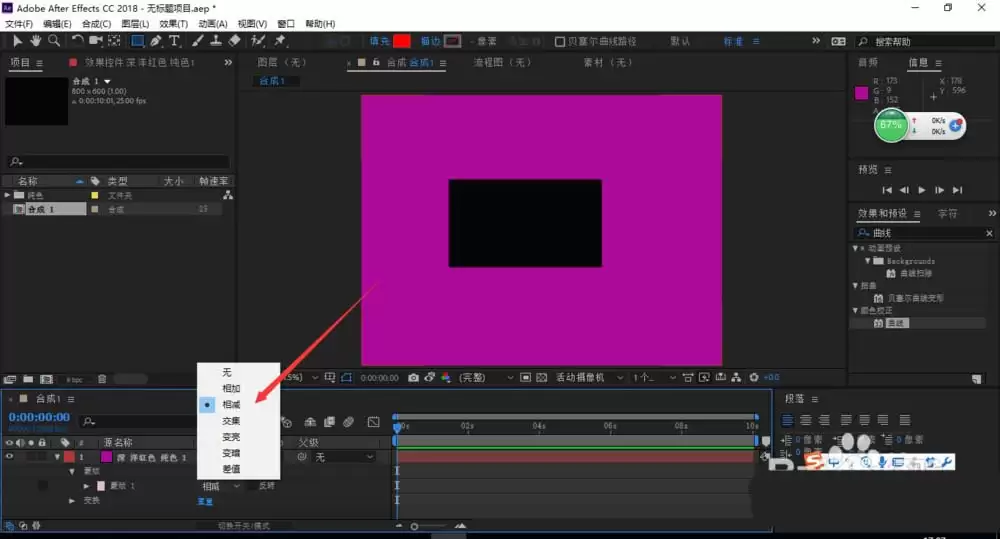Click the red fill color swatch
Screen dimensions: 1000x539
pos(402,41)
